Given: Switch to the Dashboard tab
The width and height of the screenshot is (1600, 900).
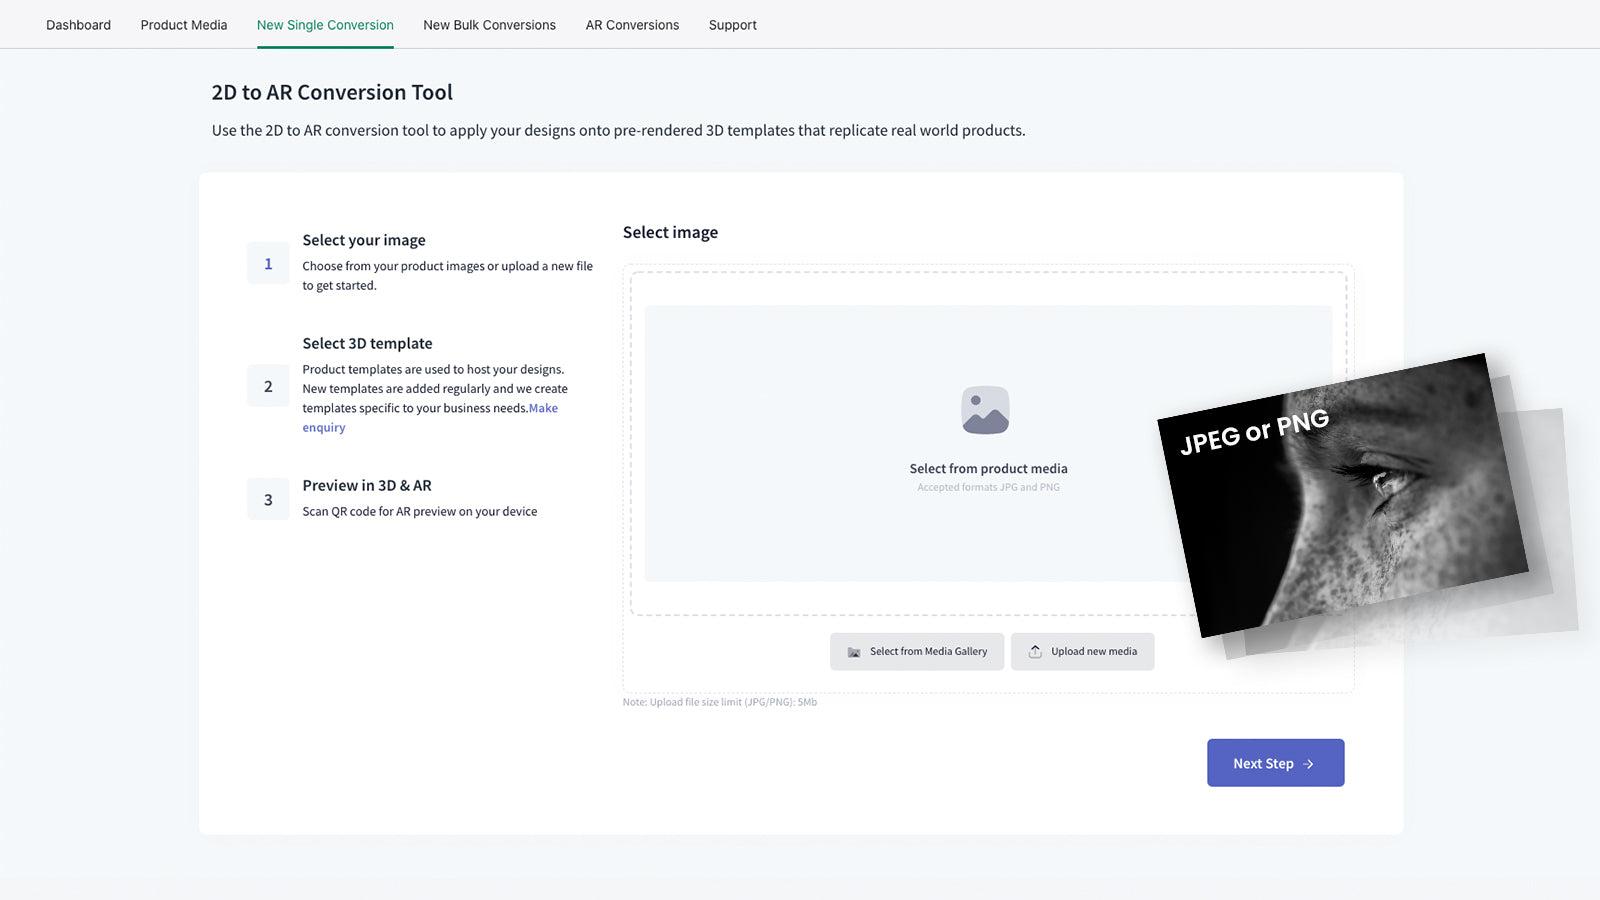Looking at the screenshot, I should point(78,24).
